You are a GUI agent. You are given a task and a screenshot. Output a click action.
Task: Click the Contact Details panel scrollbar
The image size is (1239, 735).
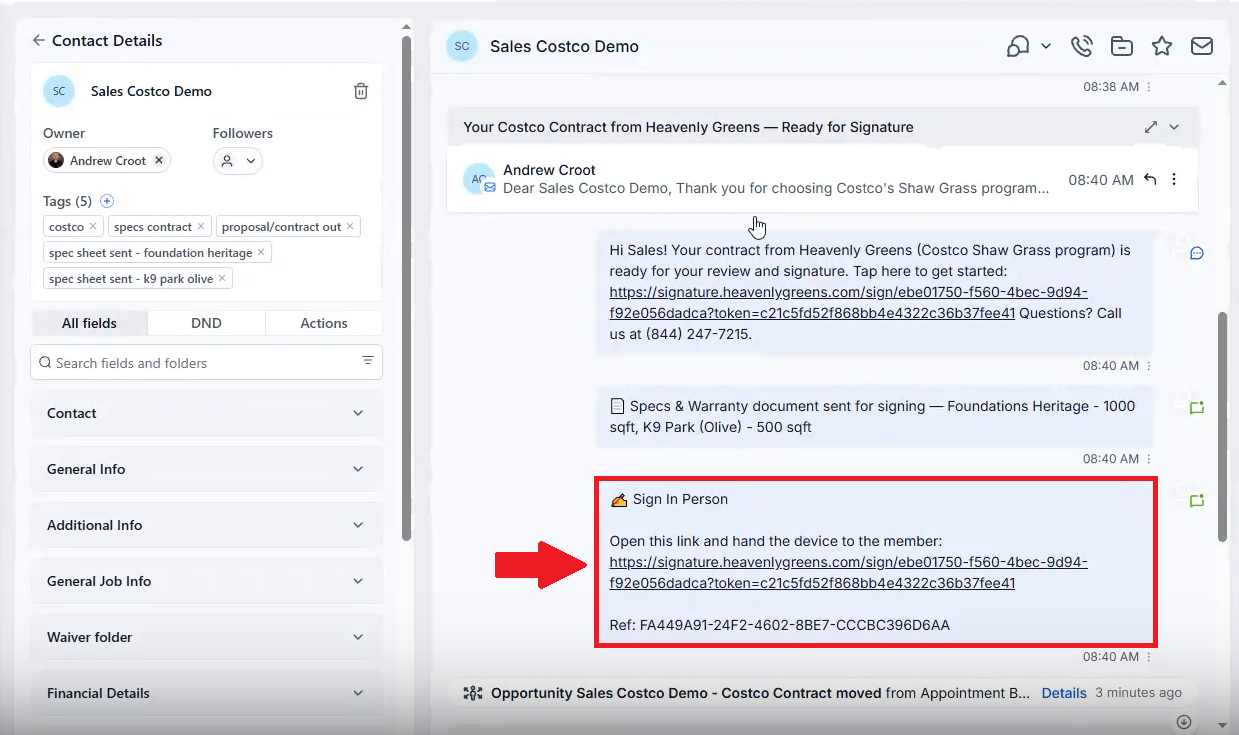click(x=406, y=288)
